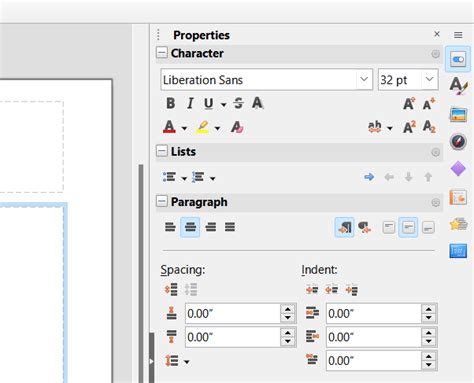
Task: Open Lists section more options
Action: pyautogui.click(x=435, y=152)
